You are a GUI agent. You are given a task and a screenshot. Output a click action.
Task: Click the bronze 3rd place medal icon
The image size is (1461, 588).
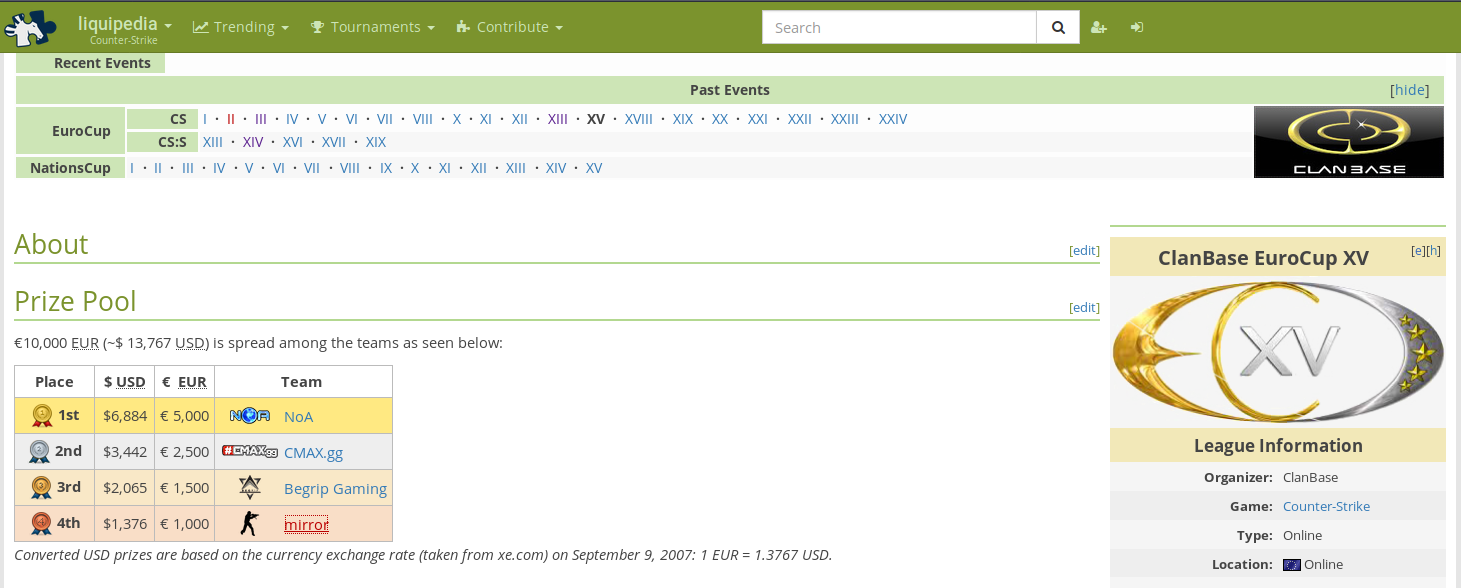click(41, 488)
